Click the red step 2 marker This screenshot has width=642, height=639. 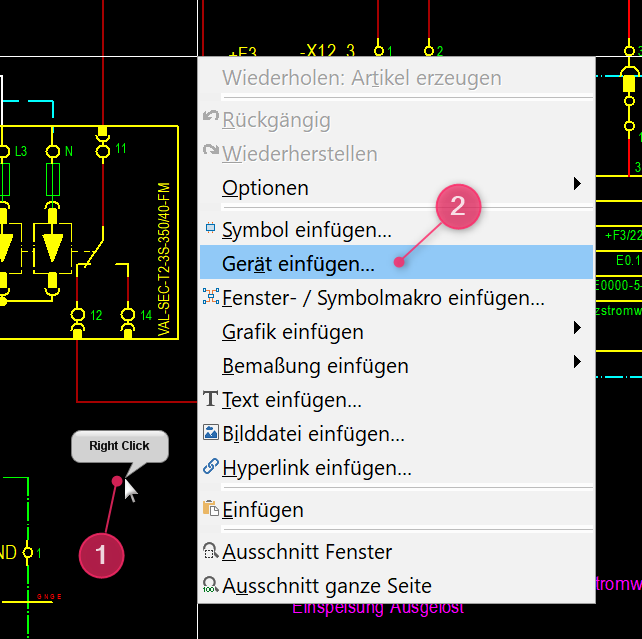[x=458, y=207]
